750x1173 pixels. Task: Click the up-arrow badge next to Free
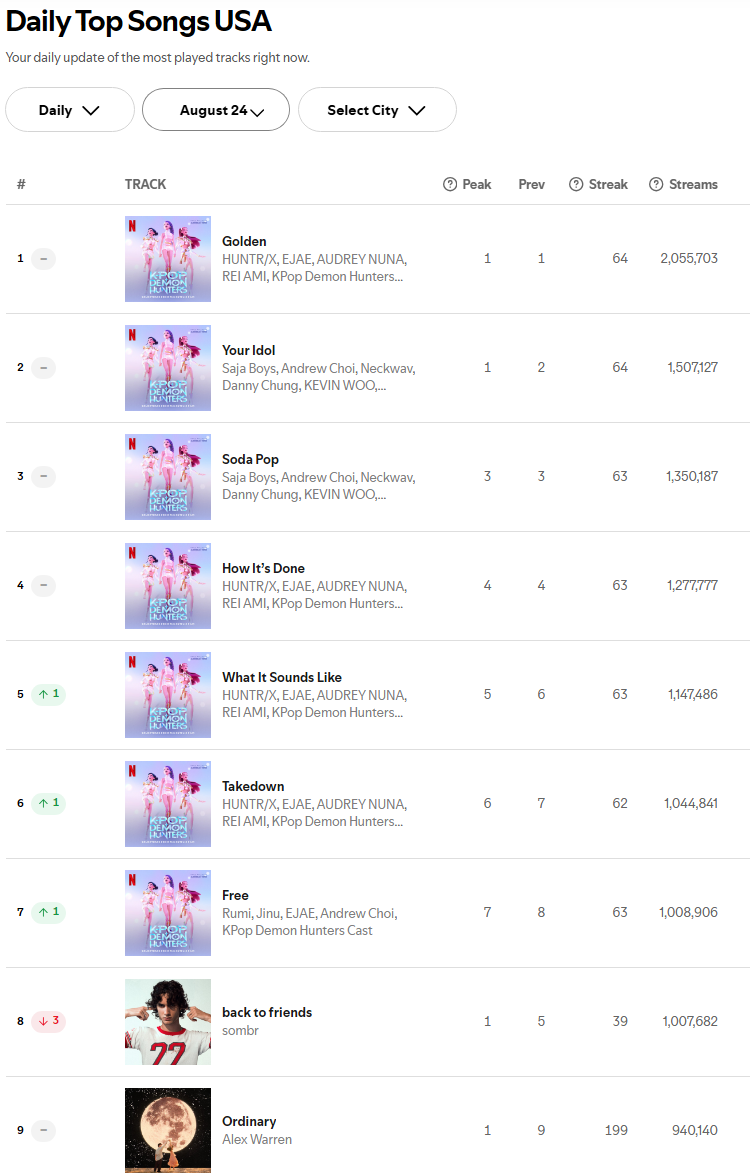tap(48, 912)
